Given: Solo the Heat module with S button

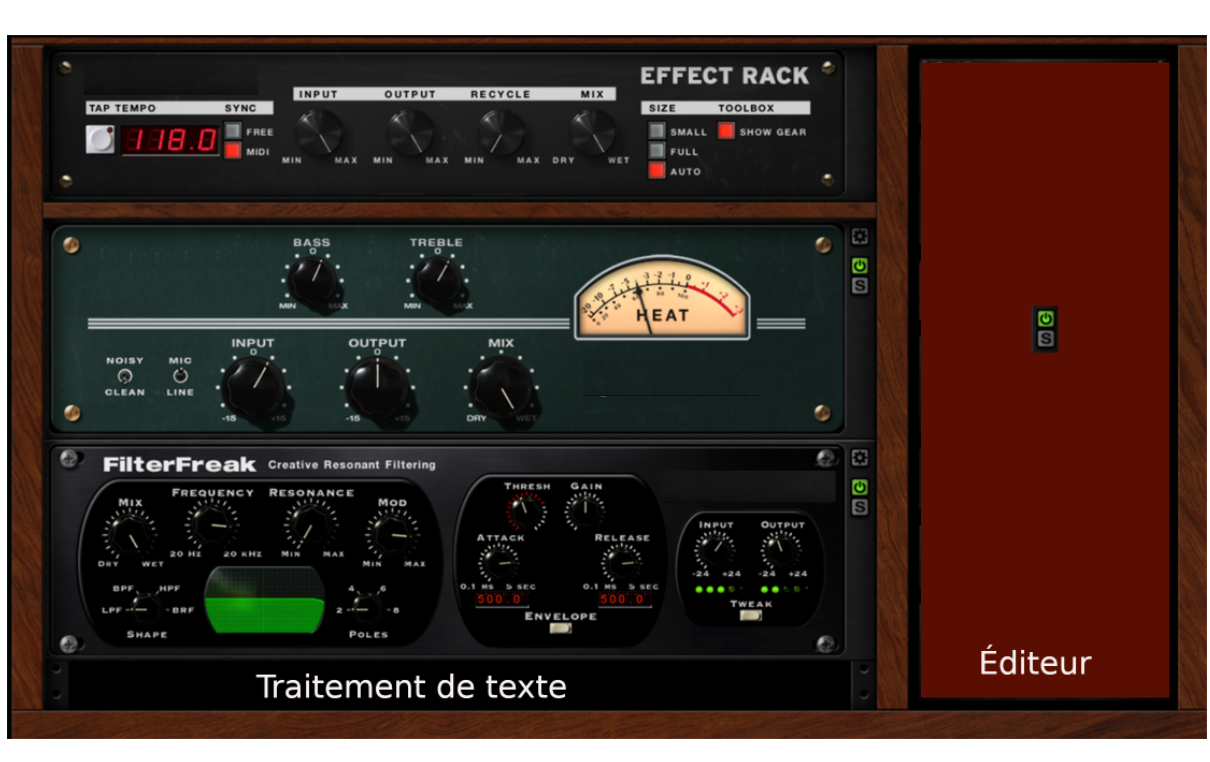Looking at the screenshot, I should (859, 286).
